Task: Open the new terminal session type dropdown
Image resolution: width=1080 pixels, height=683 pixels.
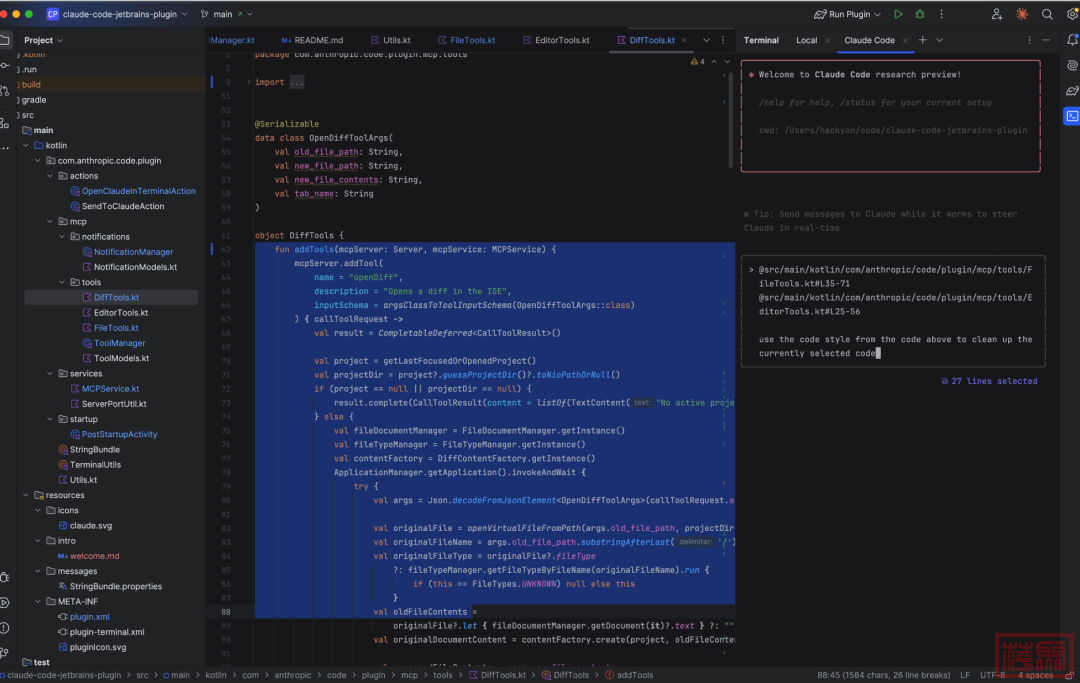Action: click(939, 40)
